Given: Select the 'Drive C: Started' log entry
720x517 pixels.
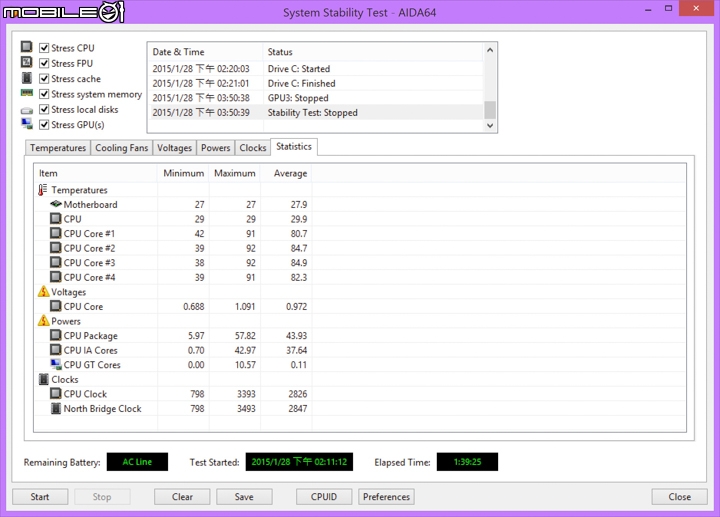Looking at the screenshot, I should click(316, 69).
